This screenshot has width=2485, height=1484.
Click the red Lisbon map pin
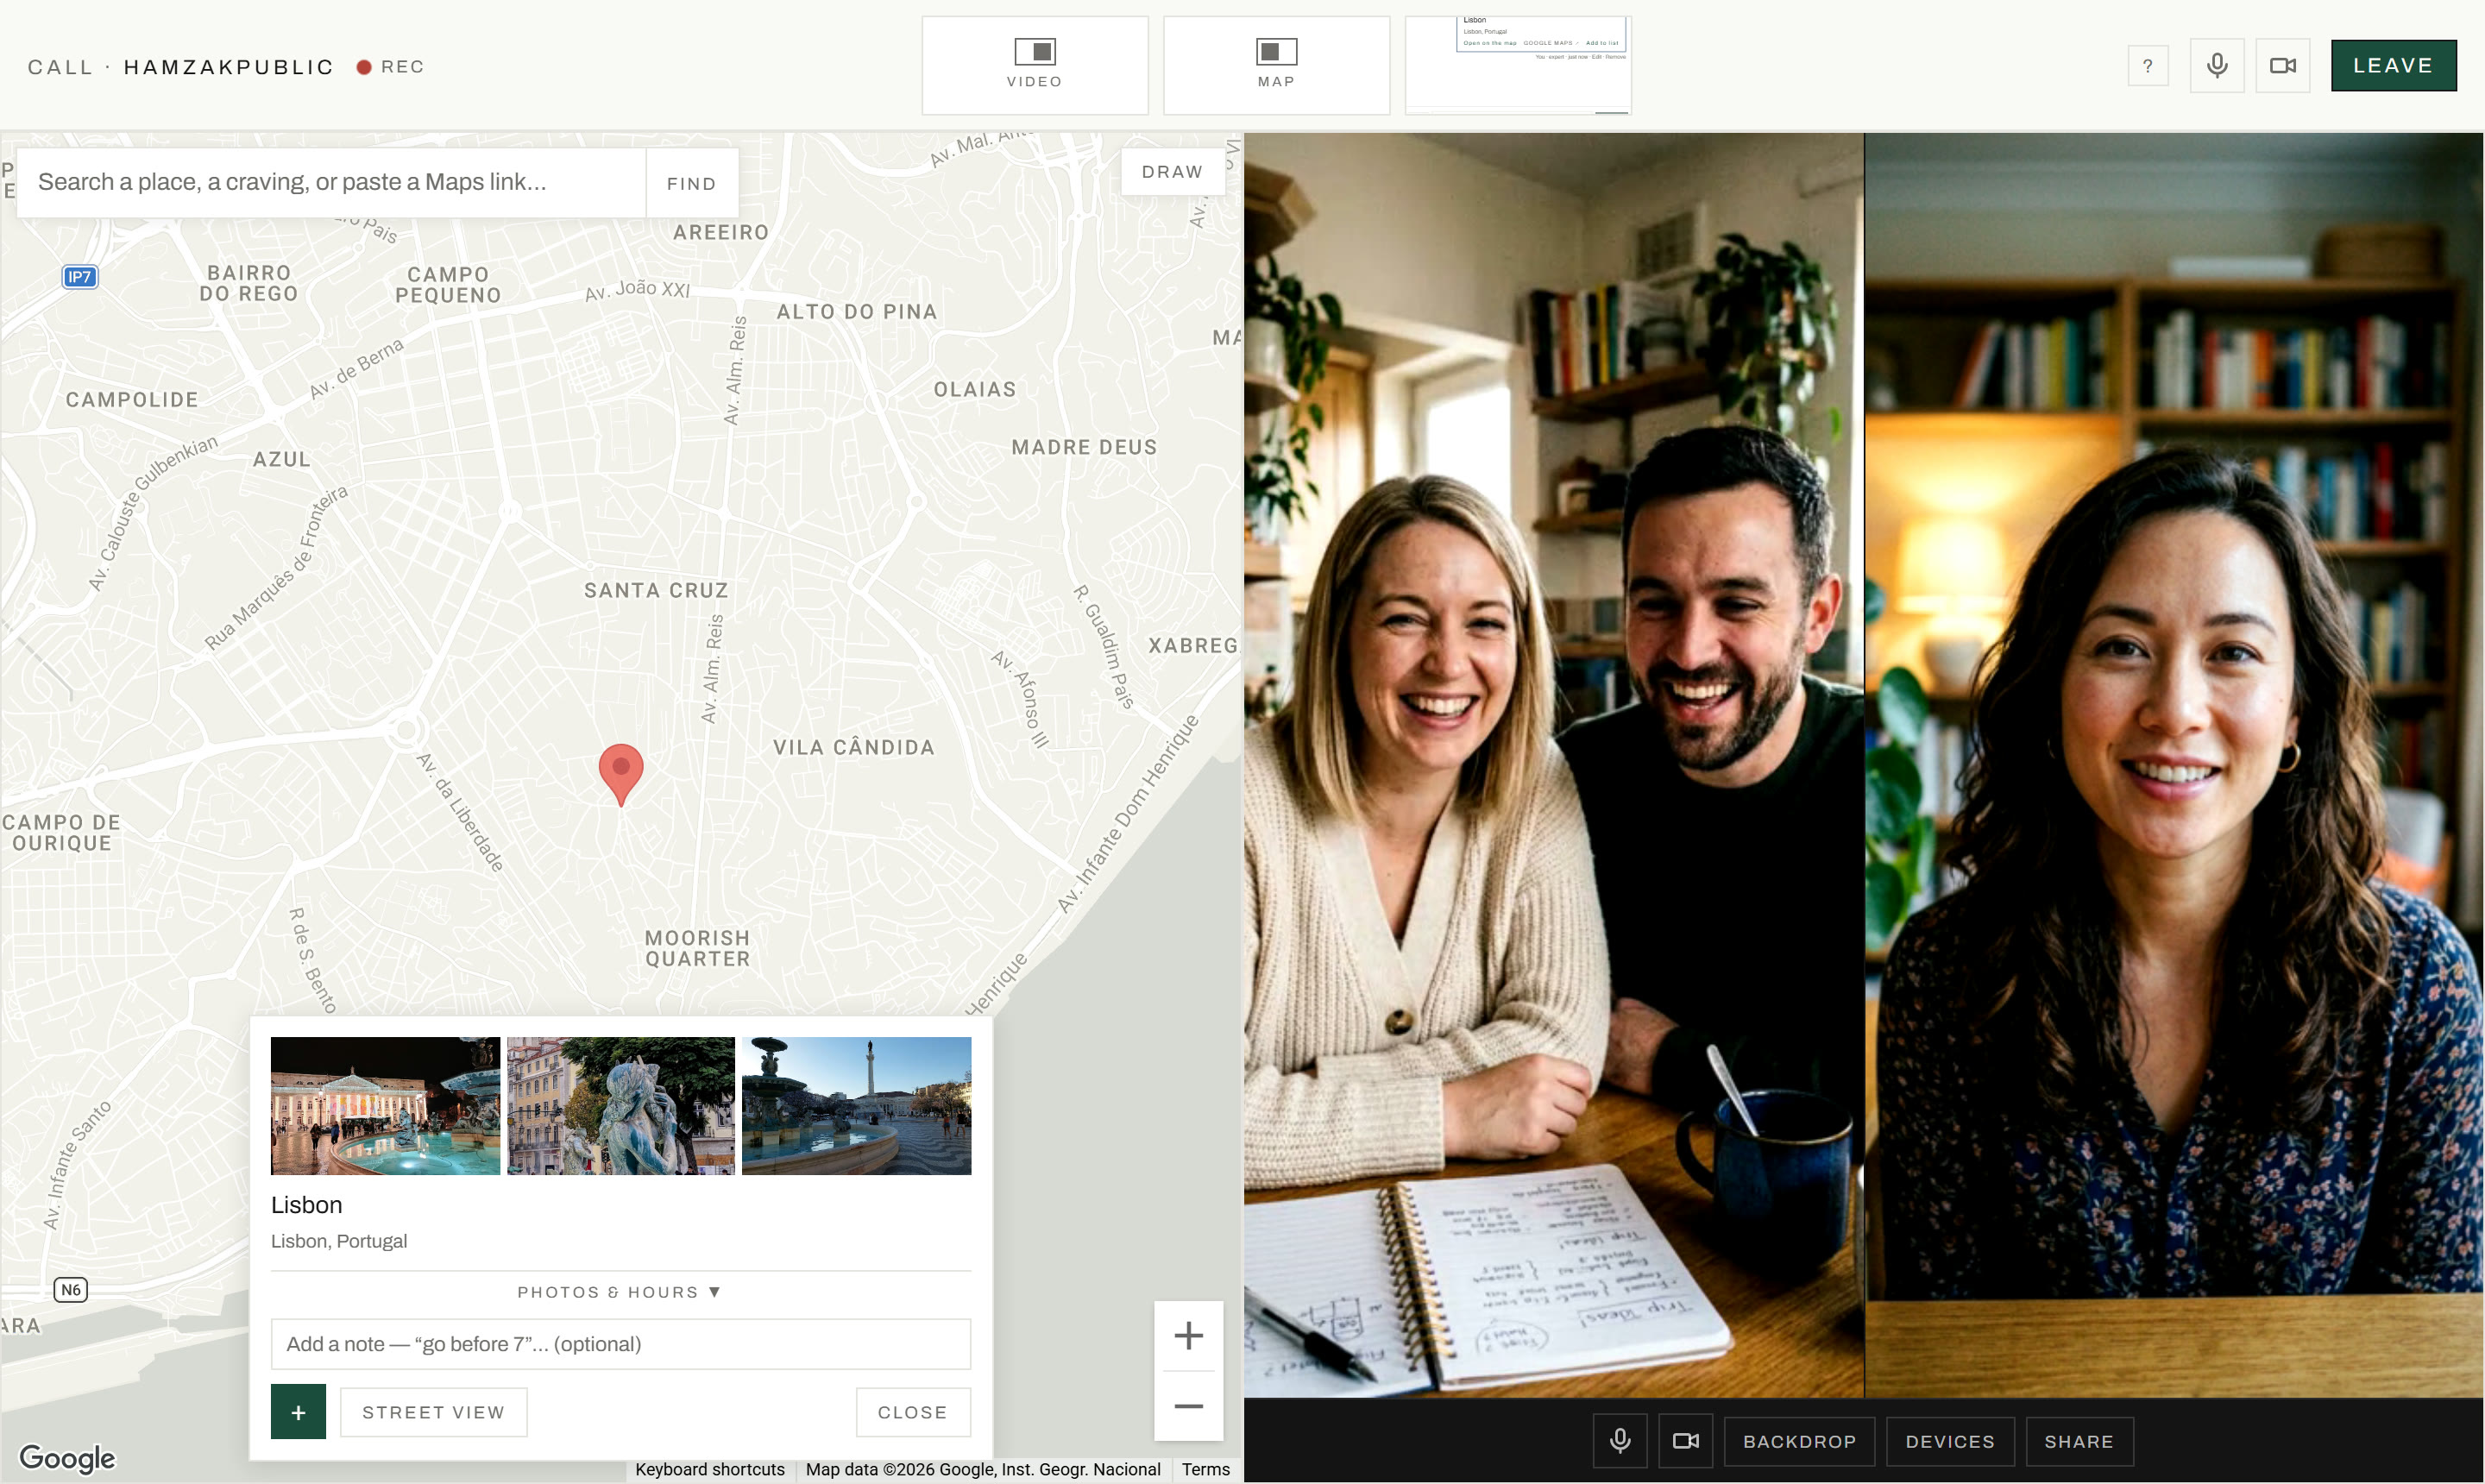(621, 773)
